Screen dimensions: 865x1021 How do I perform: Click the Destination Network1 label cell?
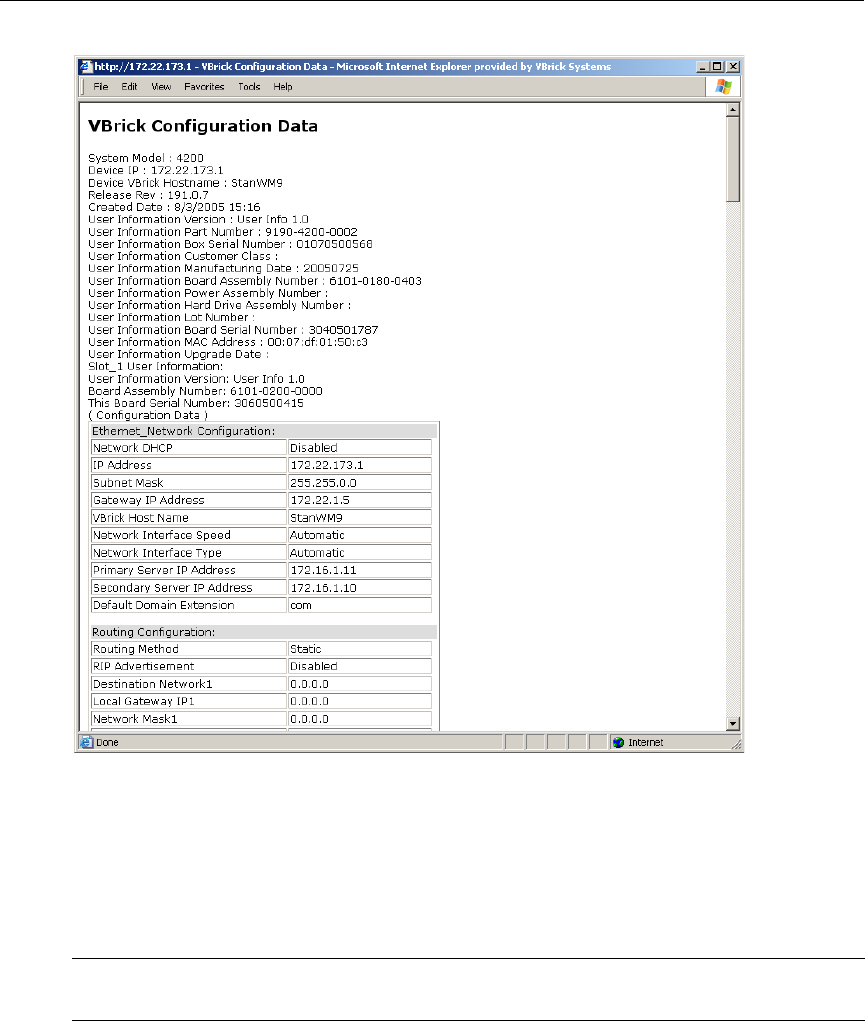[189, 684]
